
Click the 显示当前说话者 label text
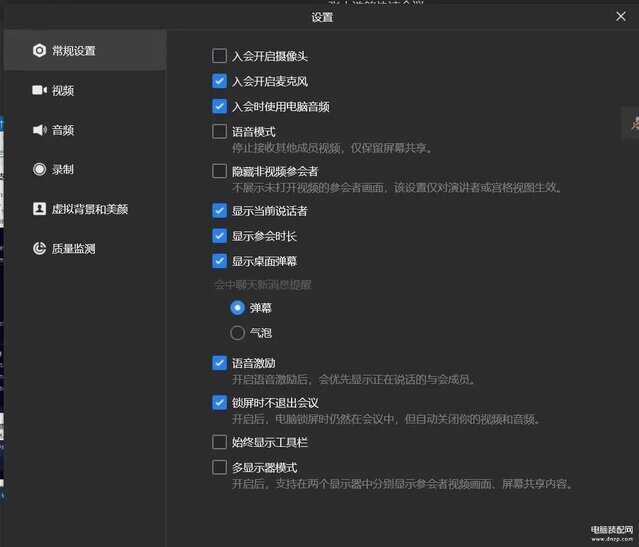click(x=270, y=211)
